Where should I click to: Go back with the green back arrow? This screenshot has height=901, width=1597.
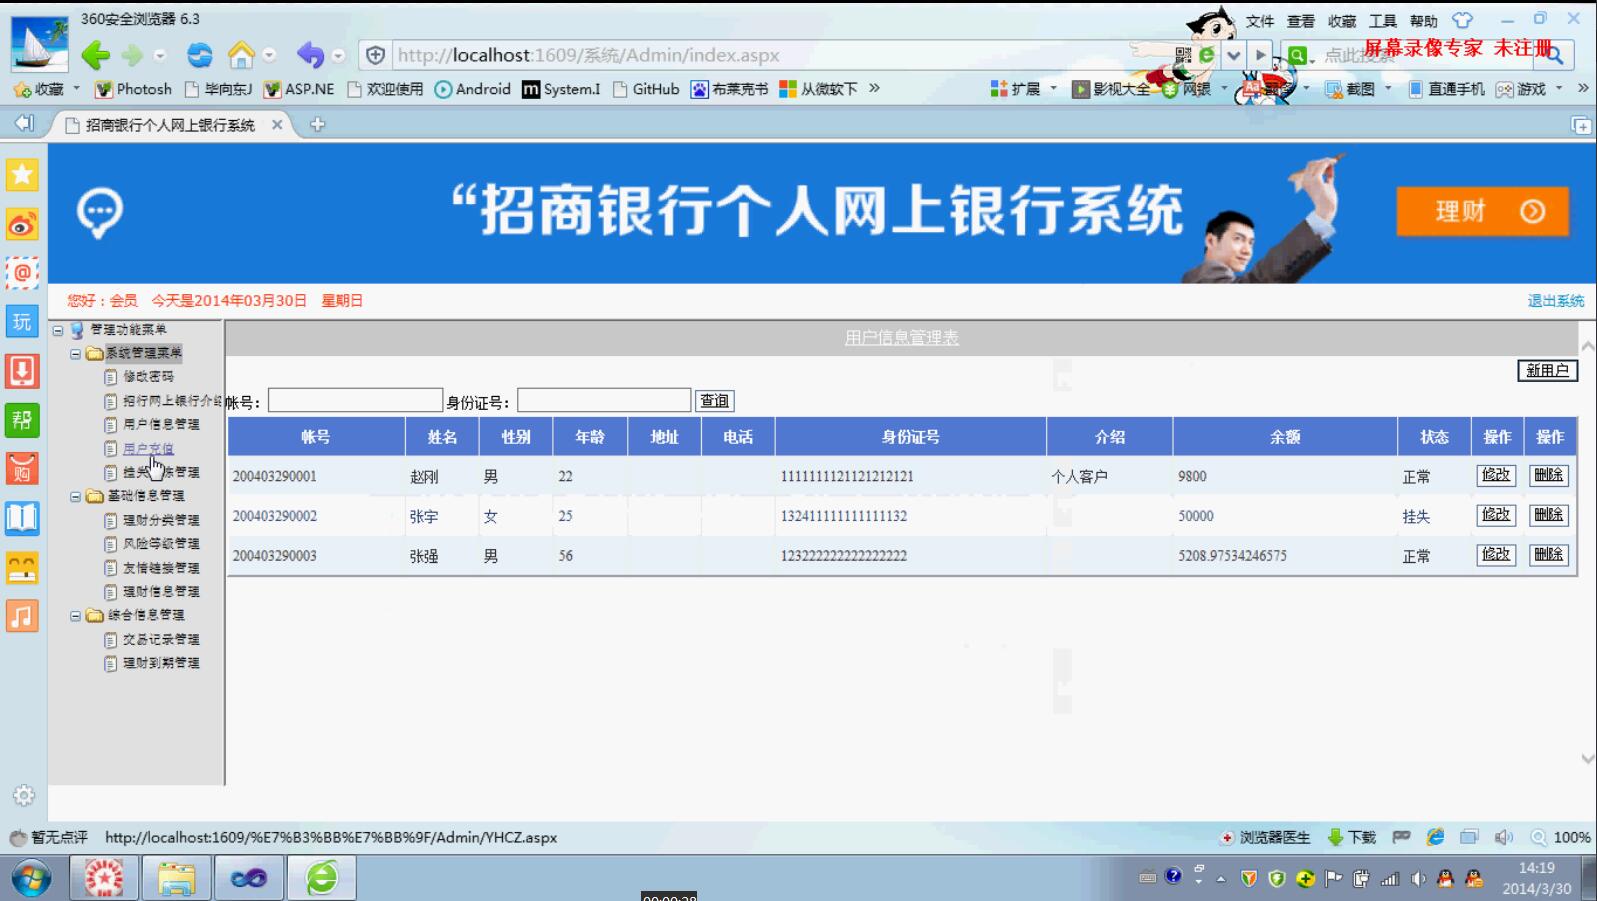pos(96,55)
